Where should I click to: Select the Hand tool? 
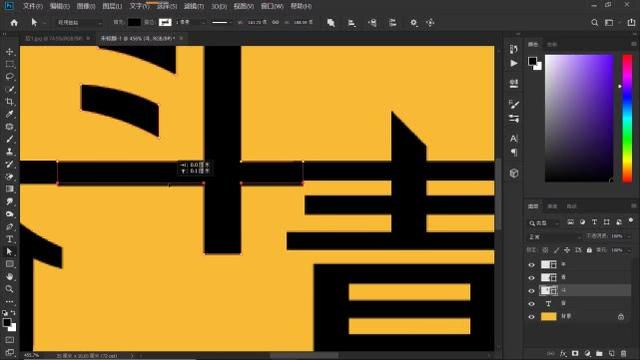pos(10,276)
